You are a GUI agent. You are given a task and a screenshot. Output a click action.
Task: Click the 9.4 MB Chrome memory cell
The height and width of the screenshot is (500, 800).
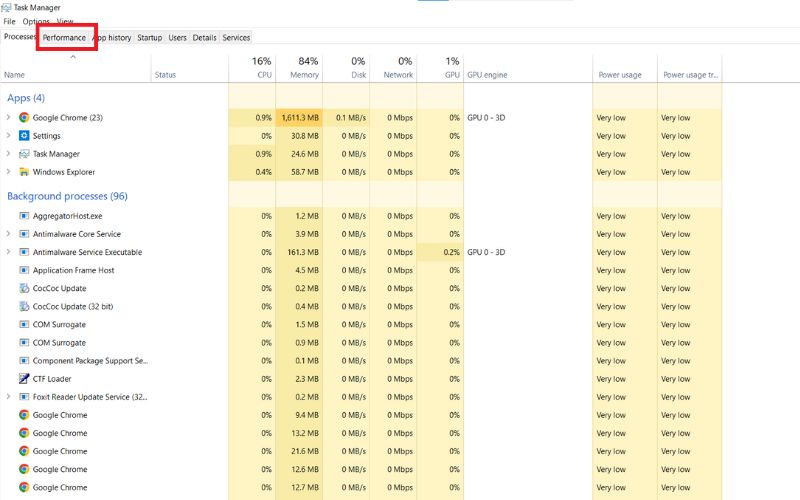[x=299, y=415]
